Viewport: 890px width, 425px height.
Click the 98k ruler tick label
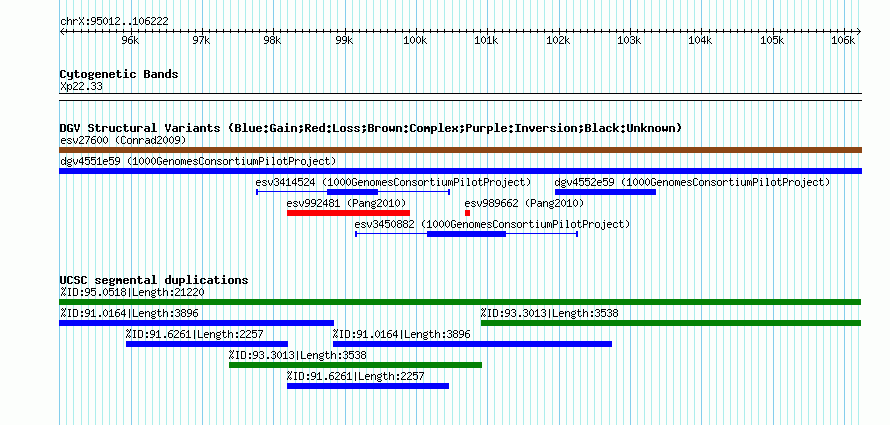coord(272,41)
